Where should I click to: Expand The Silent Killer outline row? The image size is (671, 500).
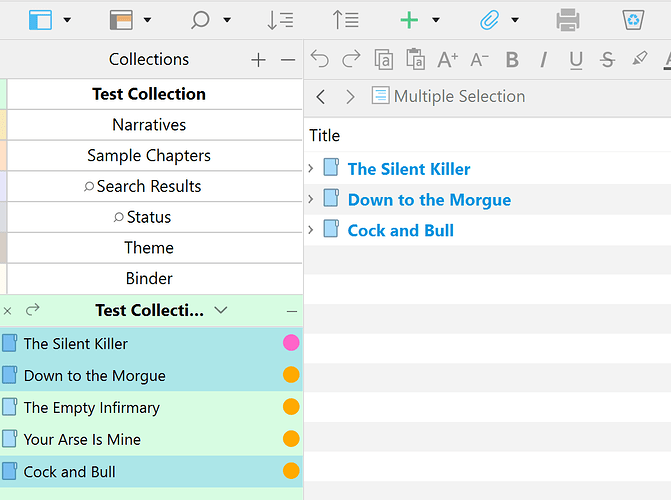pos(311,168)
